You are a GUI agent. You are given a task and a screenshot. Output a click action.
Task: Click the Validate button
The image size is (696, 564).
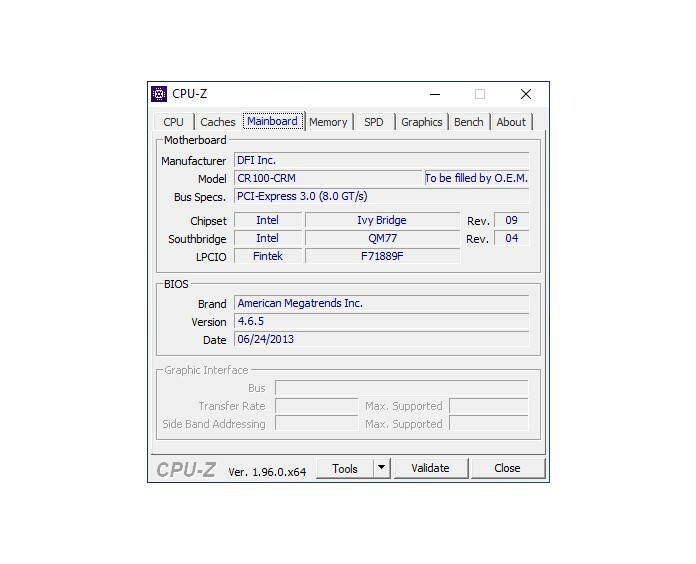[x=431, y=469]
